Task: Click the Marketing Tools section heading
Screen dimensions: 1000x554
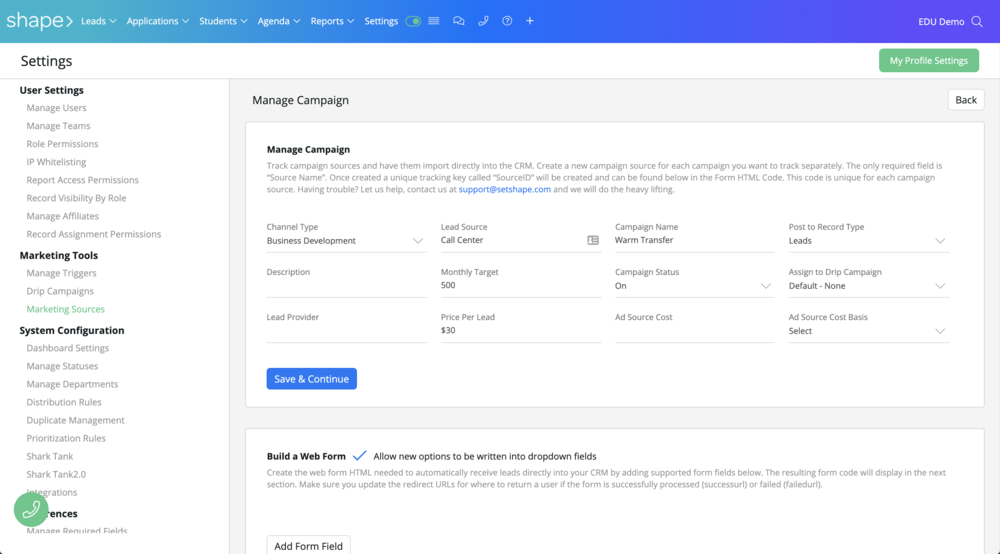Action: click(59, 255)
